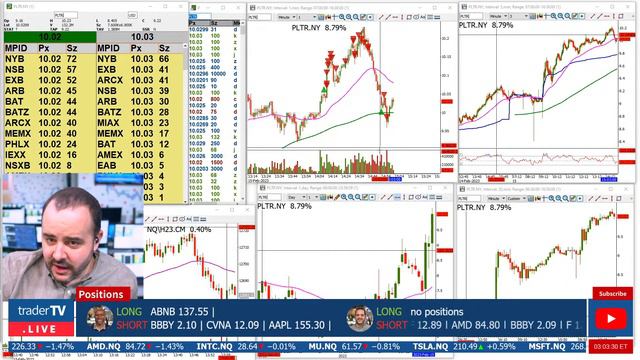640x360 pixels.
Task: Select the vertical line tool in the 1-minute PLTR chart
Action: 402,17
